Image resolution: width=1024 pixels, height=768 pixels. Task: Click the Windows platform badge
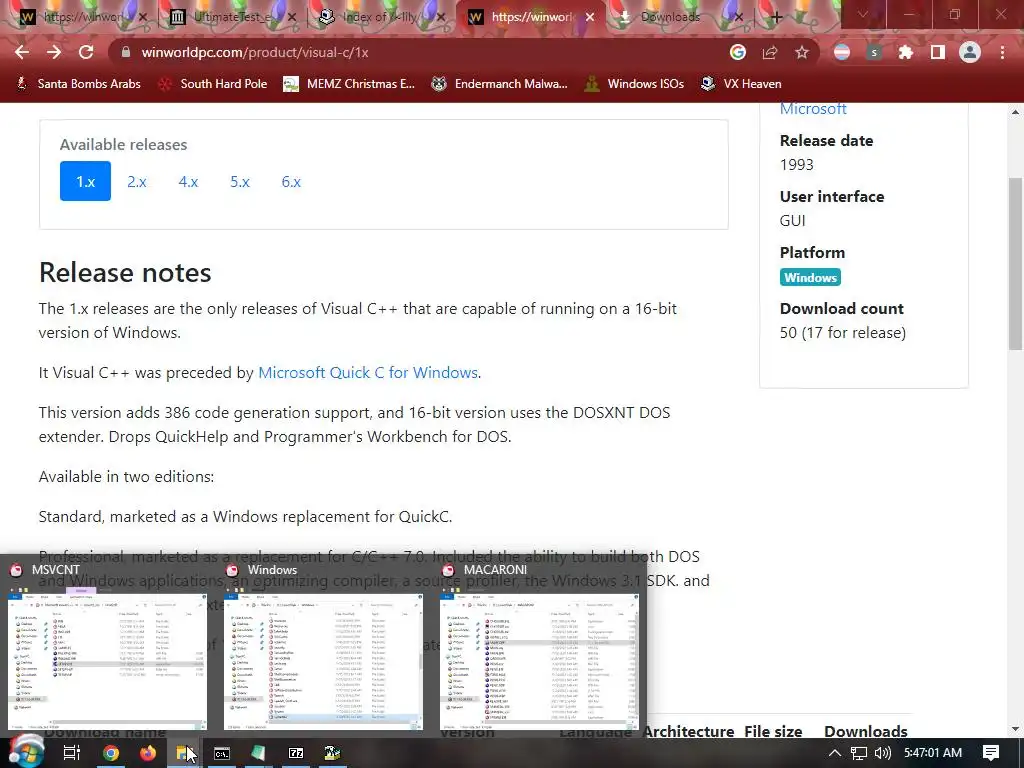click(x=810, y=278)
